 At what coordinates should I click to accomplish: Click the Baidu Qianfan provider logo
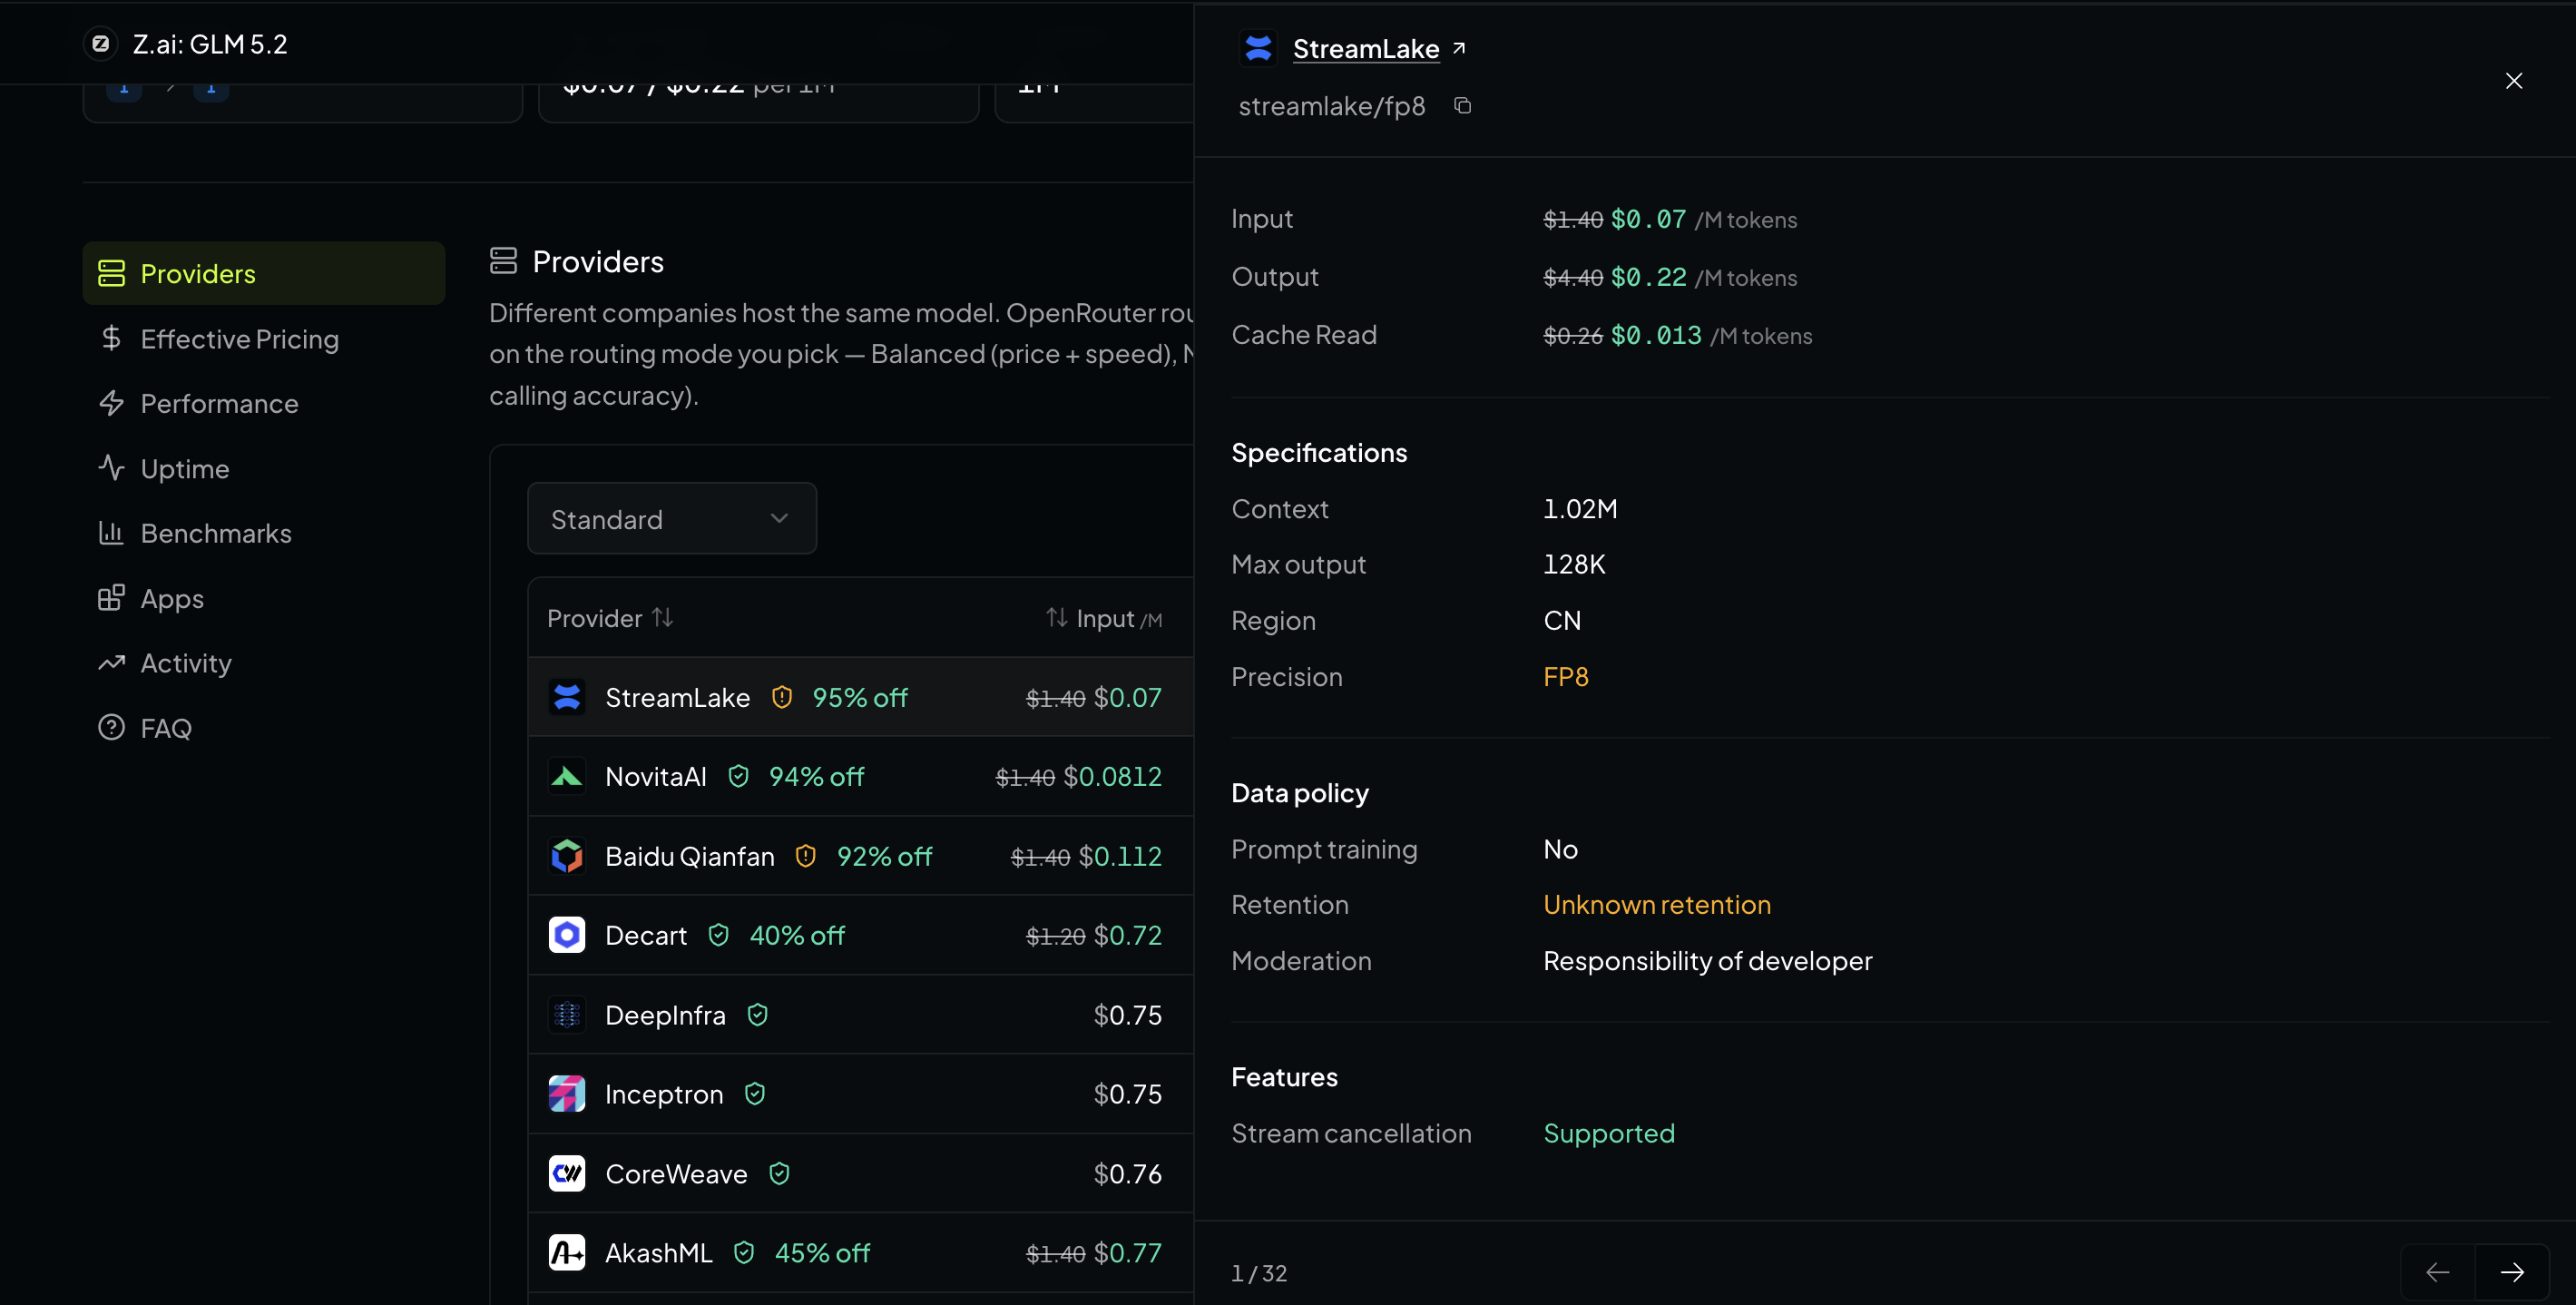(x=567, y=856)
